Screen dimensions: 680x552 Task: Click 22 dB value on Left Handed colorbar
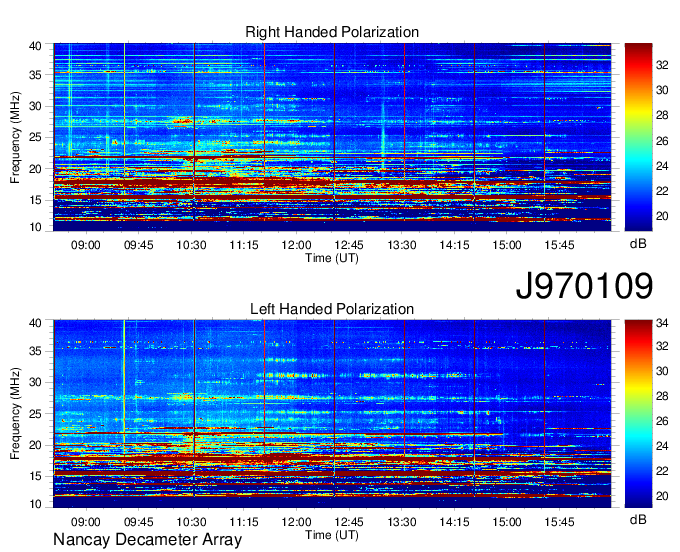coord(662,470)
